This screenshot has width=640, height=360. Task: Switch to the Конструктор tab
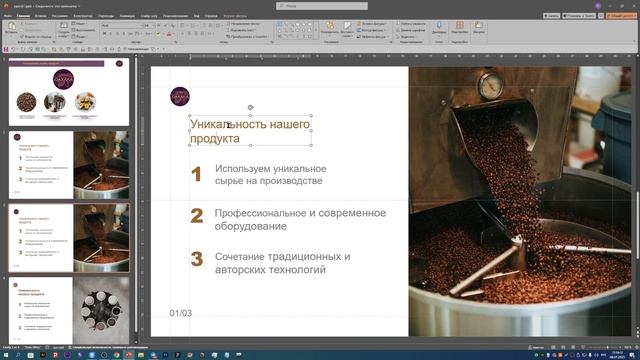83,16
